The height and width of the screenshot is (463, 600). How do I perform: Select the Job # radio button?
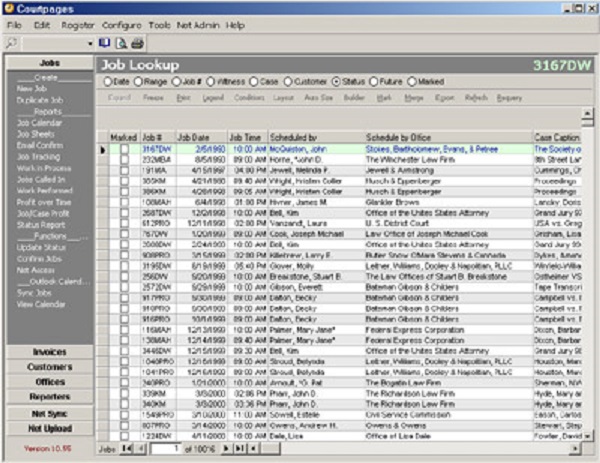click(176, 82)
